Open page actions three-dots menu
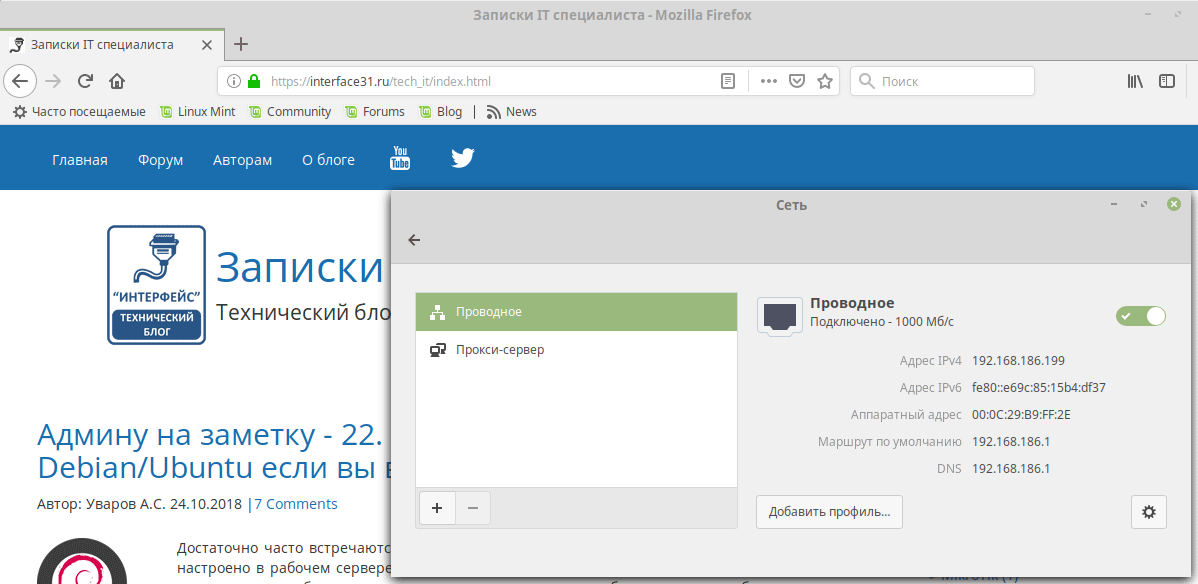Image resolution: width=1198 pixels, height=584 pixels. point(768,81)
